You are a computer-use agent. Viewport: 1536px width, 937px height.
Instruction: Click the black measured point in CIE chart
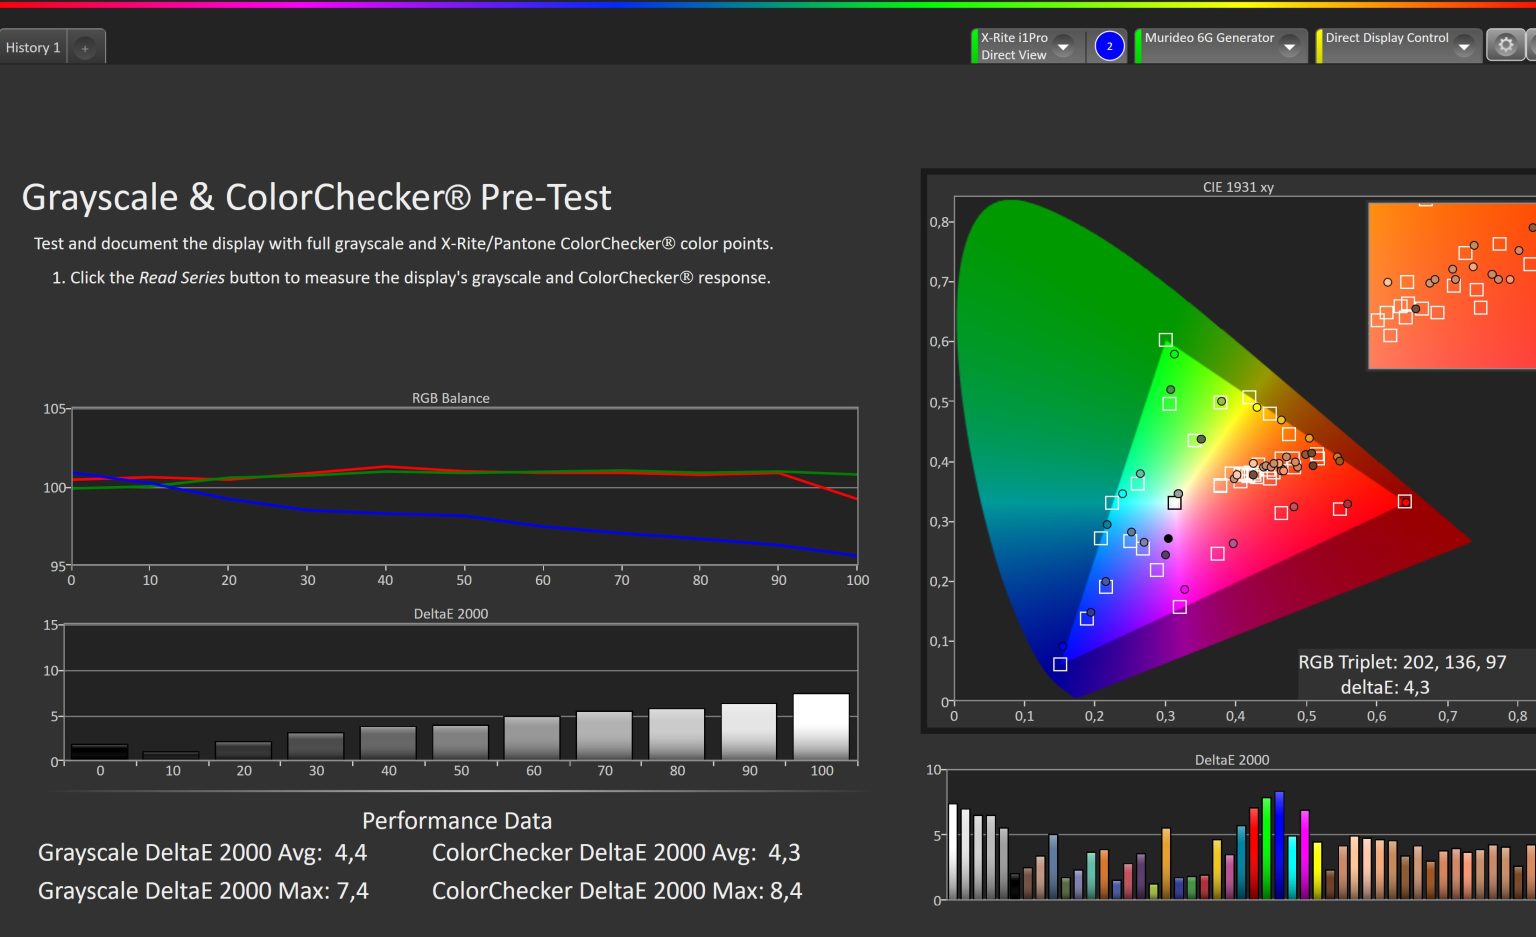[x=1168, y=539]
